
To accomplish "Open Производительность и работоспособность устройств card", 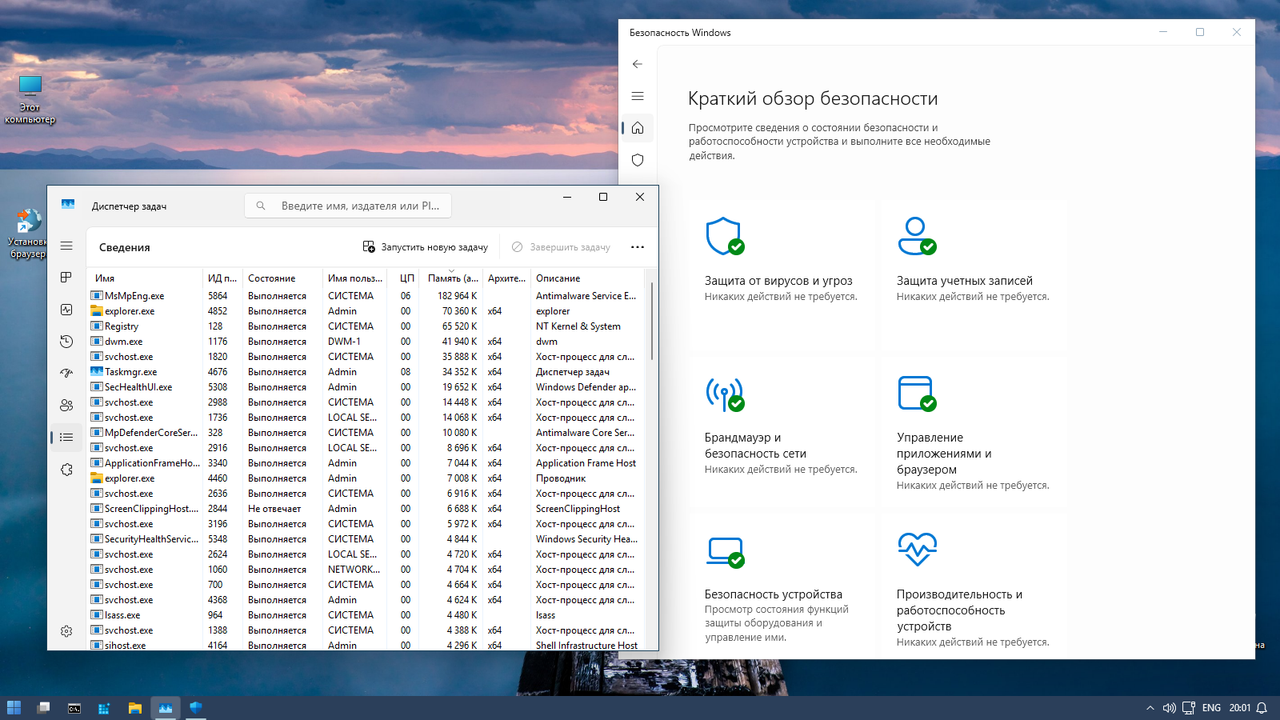I will [972, 588].
